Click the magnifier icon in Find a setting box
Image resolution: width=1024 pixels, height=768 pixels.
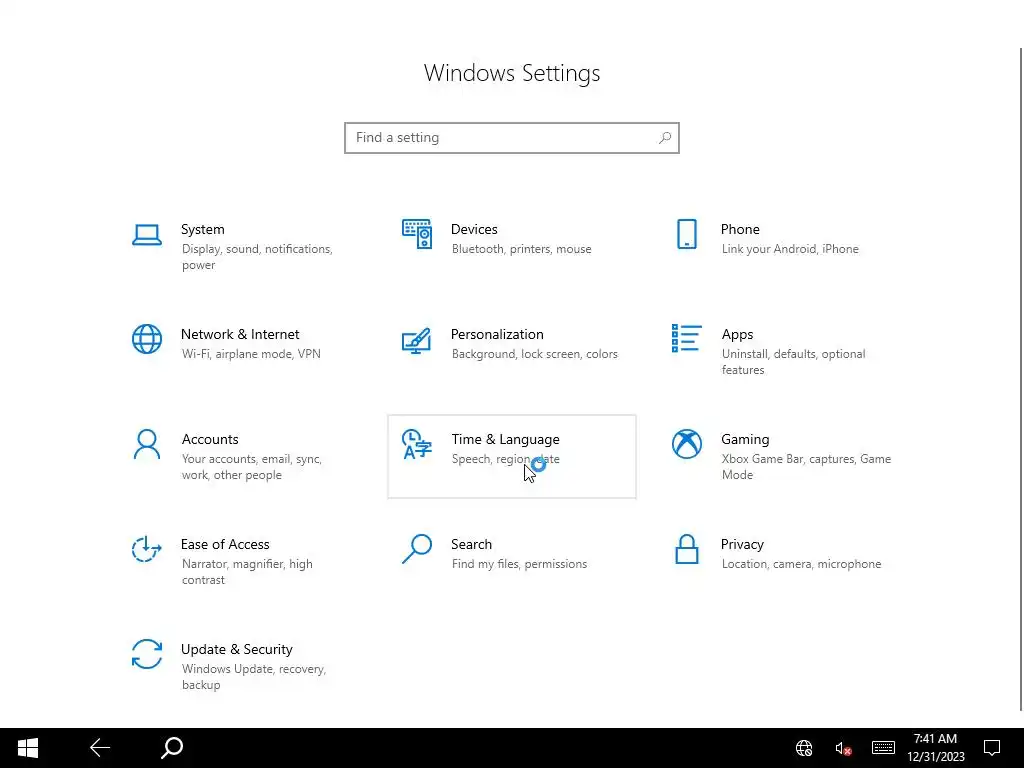pyautogui.click(x=665, y=138)
